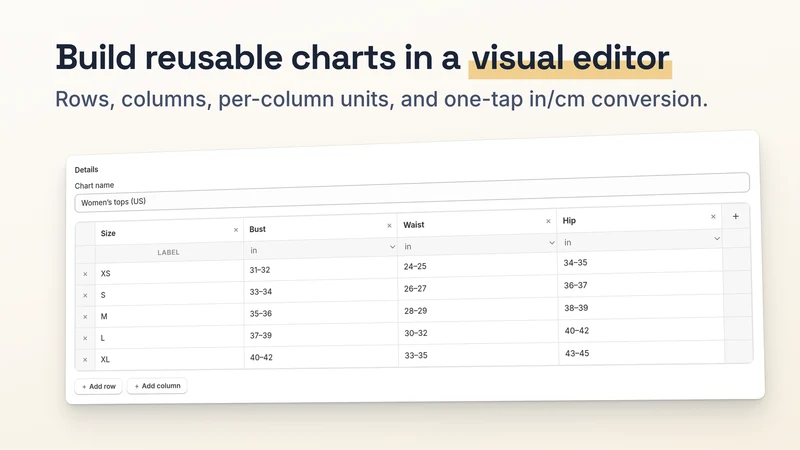Screen dimensions: 800x450
Task: Edit the Waist value 28–29
Action: tap(478, 310)
